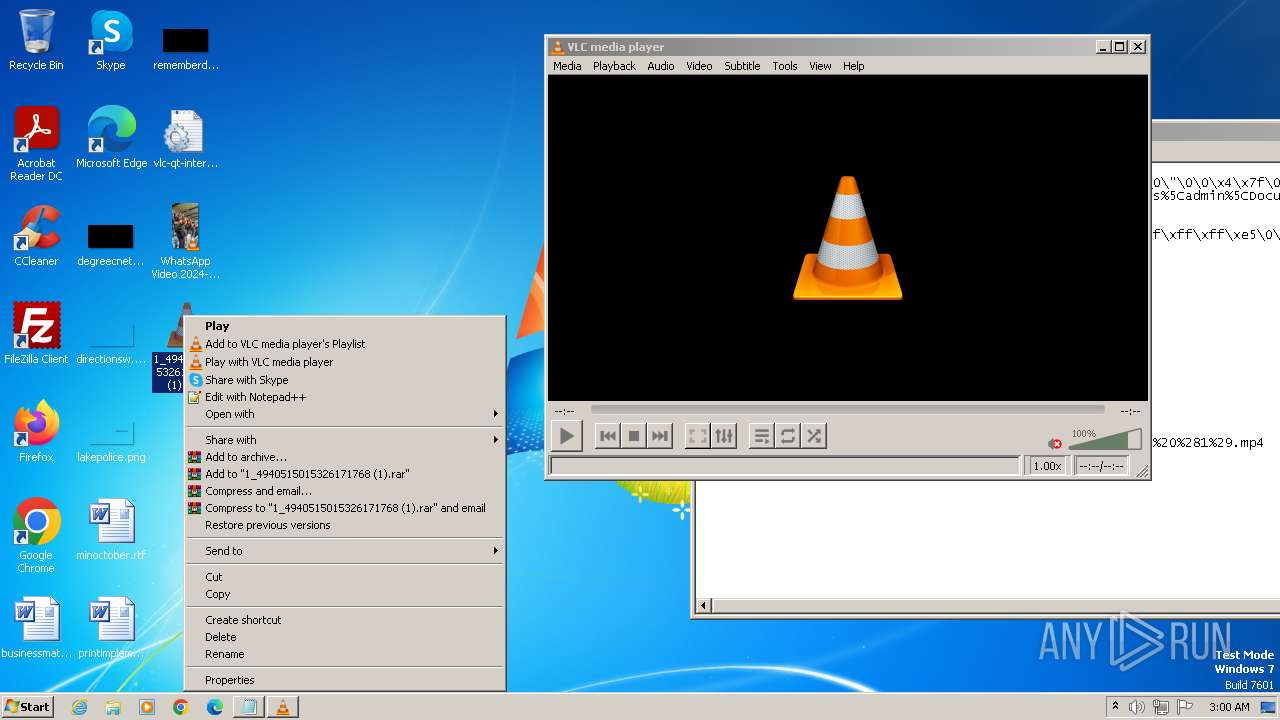1280x720 pixels.
Task: Select the Google Chrome desktop icon
Action: [x=36, y=536]
